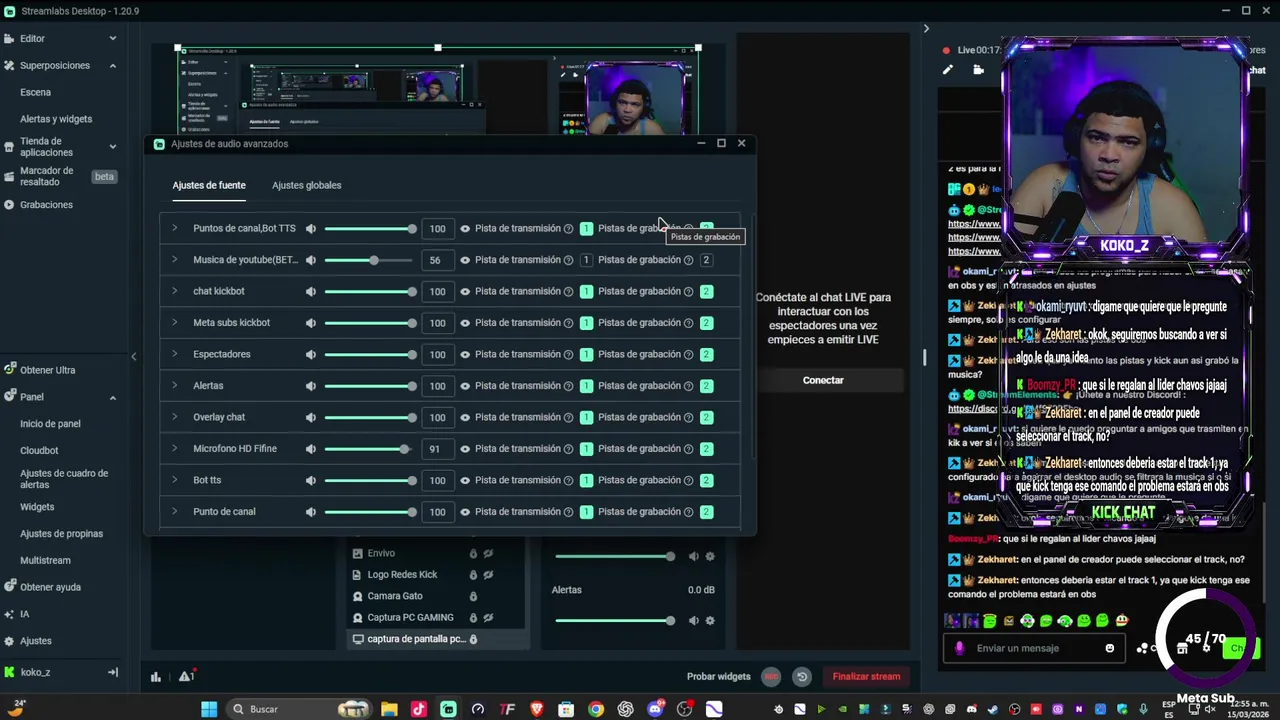This screenshot has height=720, width=1280.
Task: Mute the Microfono HD Fifine source
Action: [x=311, y=449]
